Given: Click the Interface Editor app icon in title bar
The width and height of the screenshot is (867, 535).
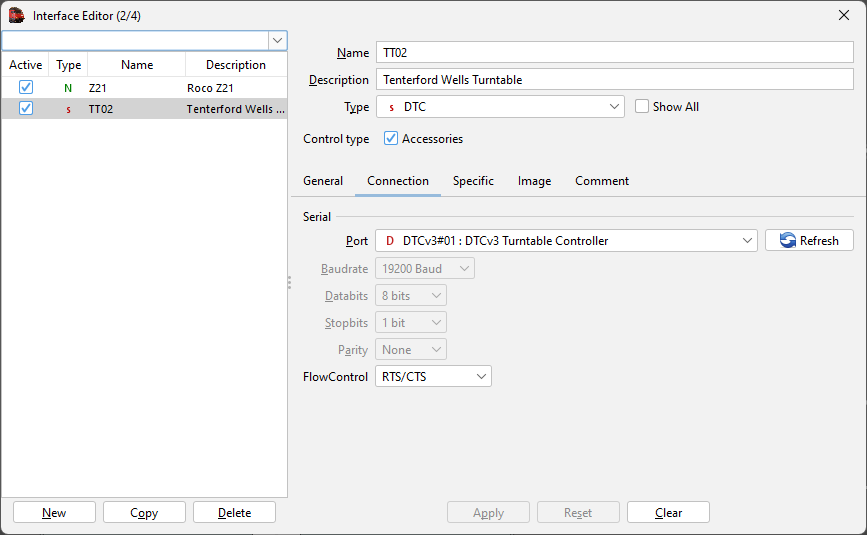Looking at the screenshot, I should (x=16, y=15).
